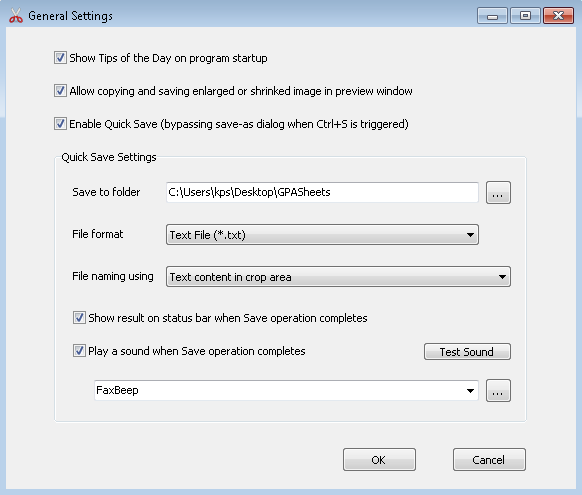Click the Save to folder path field
The height and width of the screenshot is (495, 582).
[322, 192]
